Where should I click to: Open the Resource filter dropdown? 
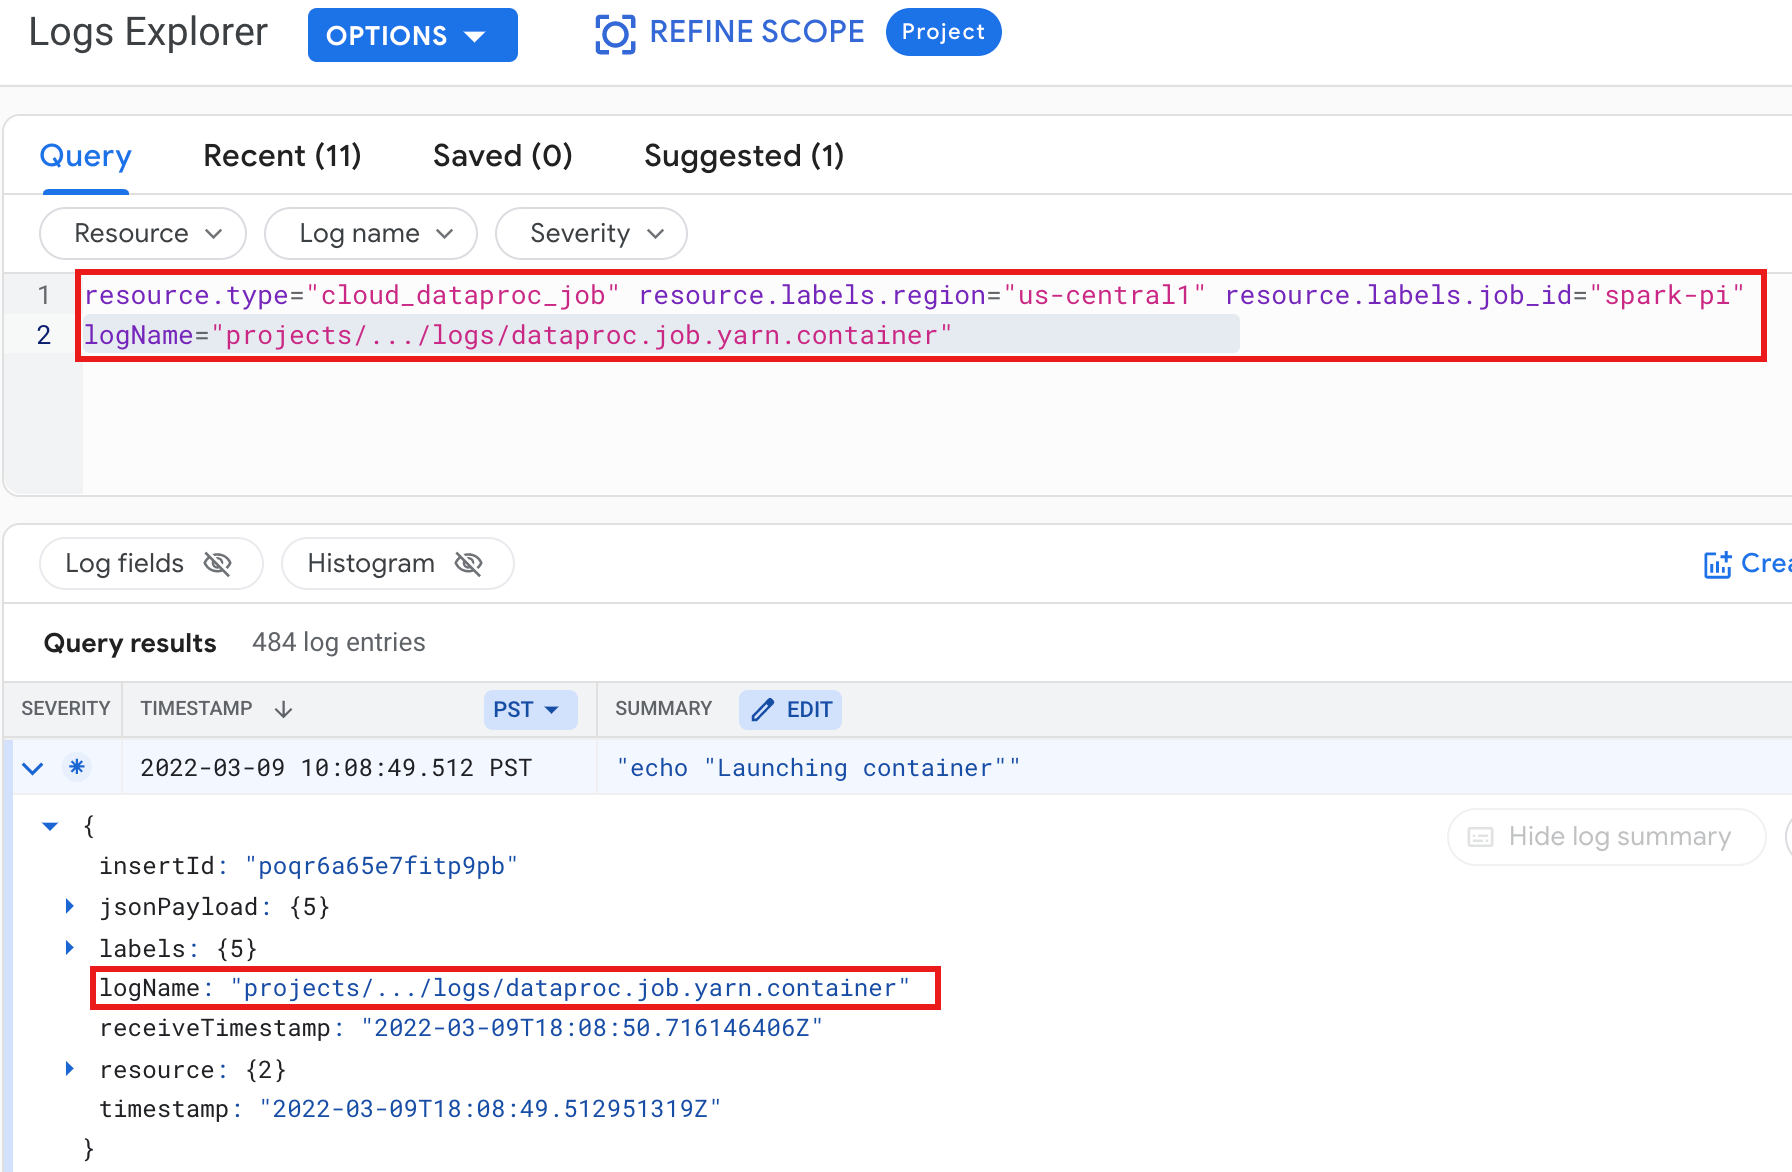(x=143, y=234)
